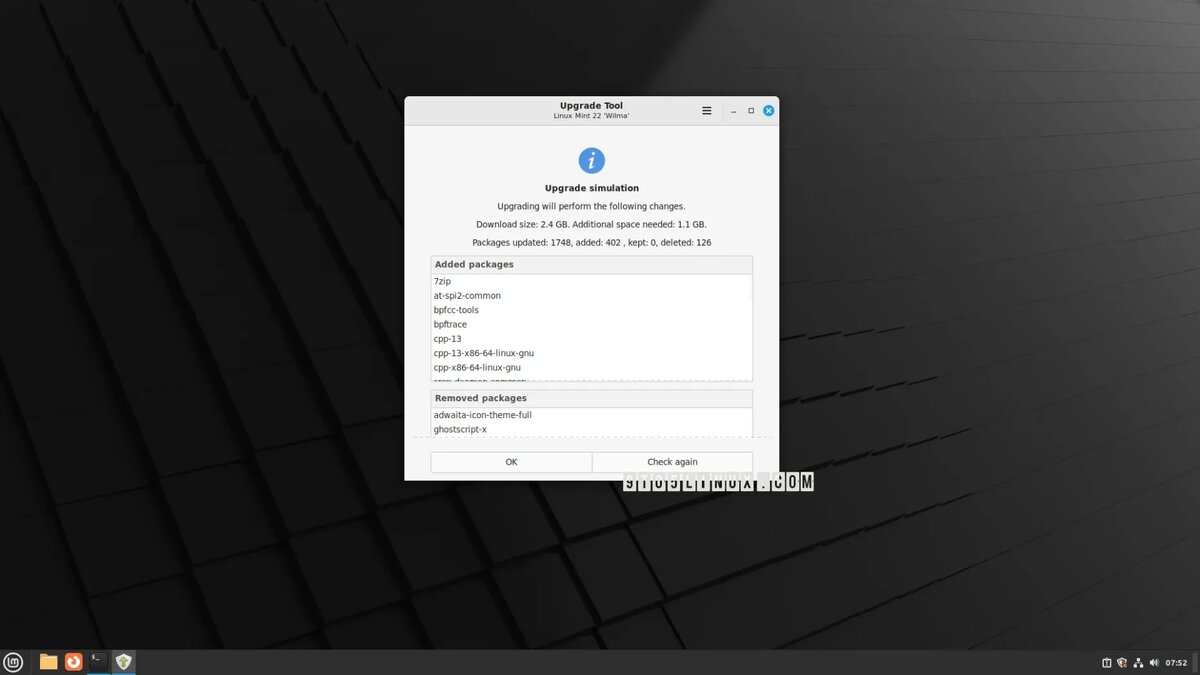1200x675 pixels.
Task: Select adwaita-icon-theme-full in Removed packages
Action: click(x=592, y=415)
